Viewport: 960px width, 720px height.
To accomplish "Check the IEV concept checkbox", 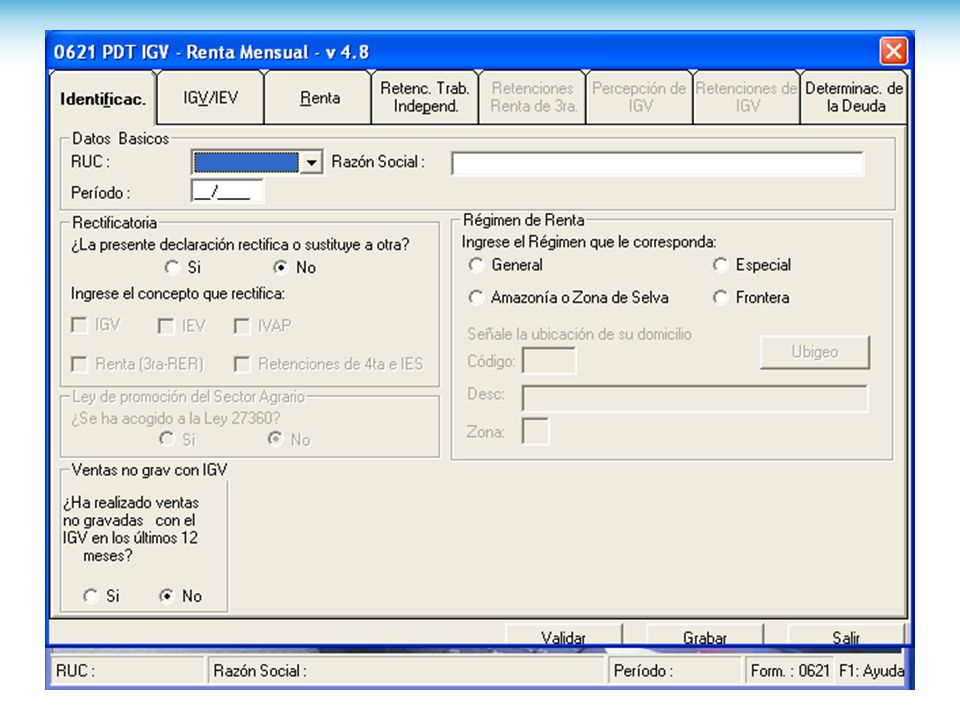I will [166, 326].
